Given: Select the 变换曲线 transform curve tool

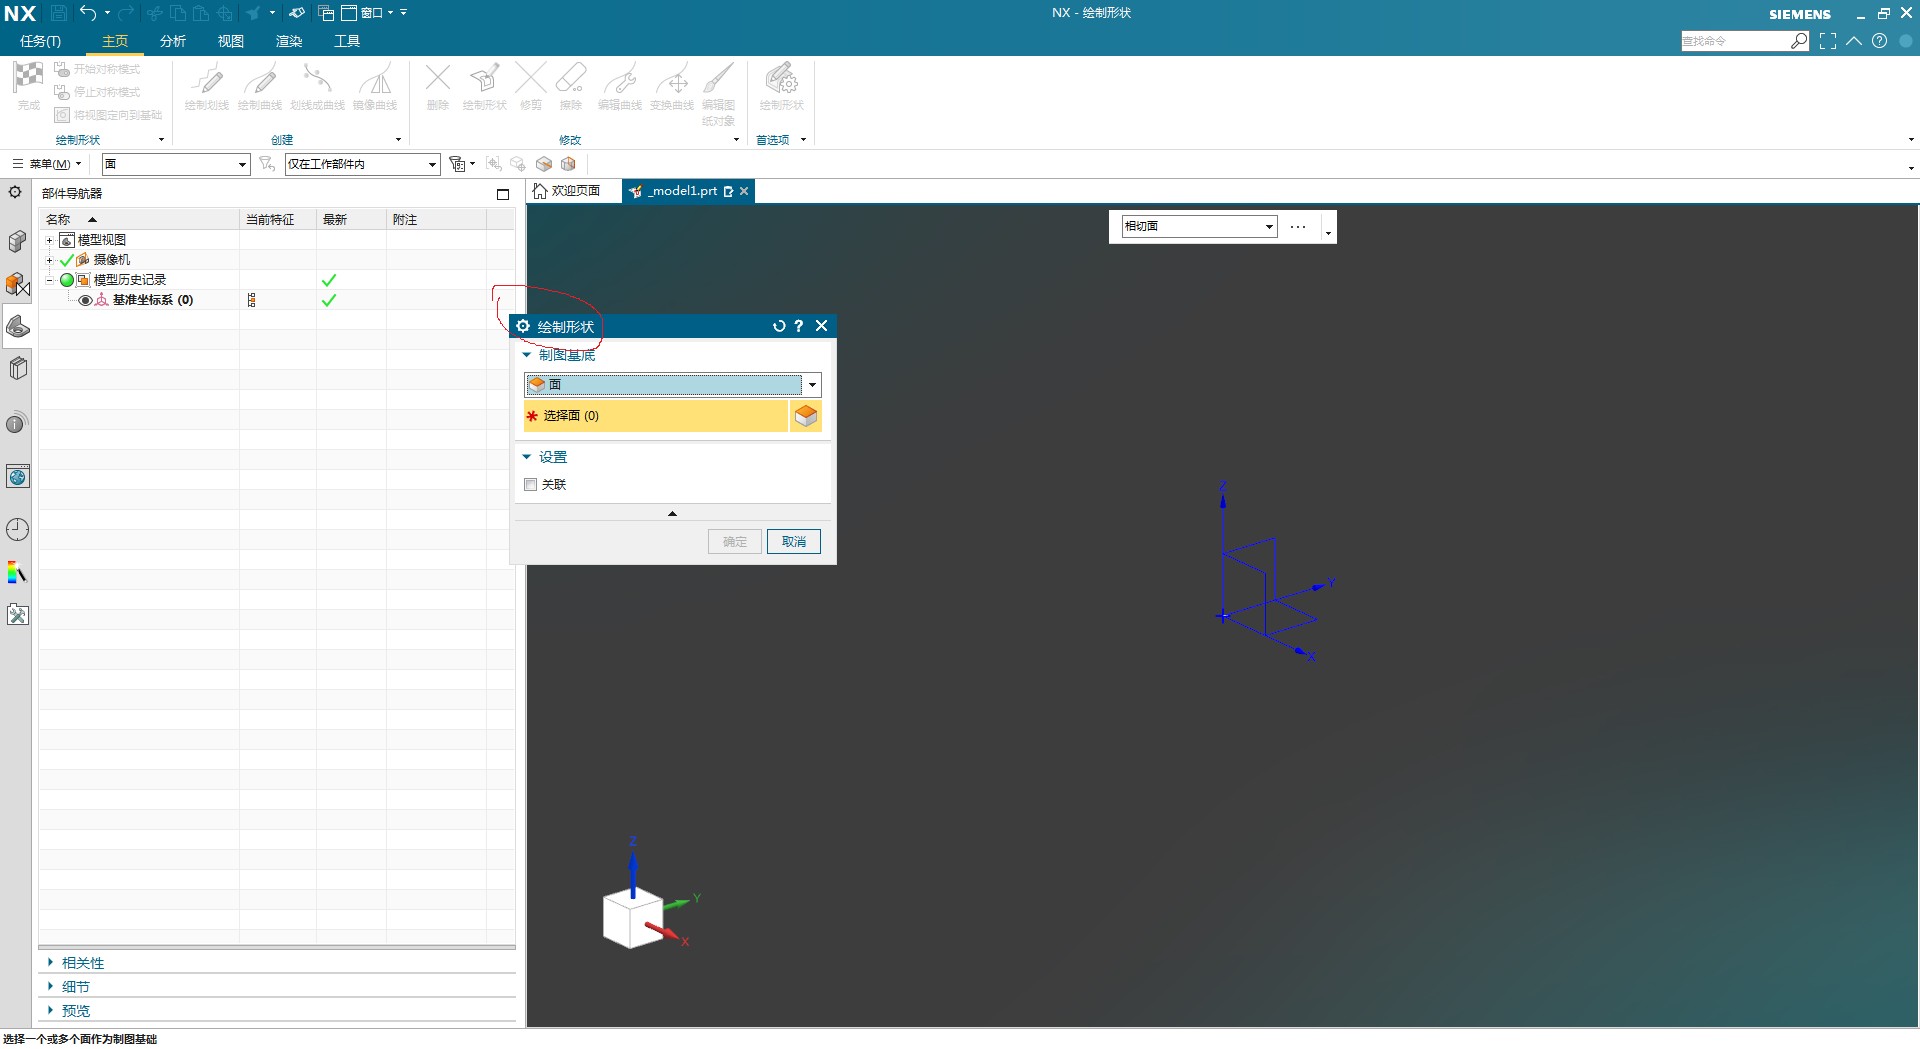Looking at the screenshot, I should [672, 86].
